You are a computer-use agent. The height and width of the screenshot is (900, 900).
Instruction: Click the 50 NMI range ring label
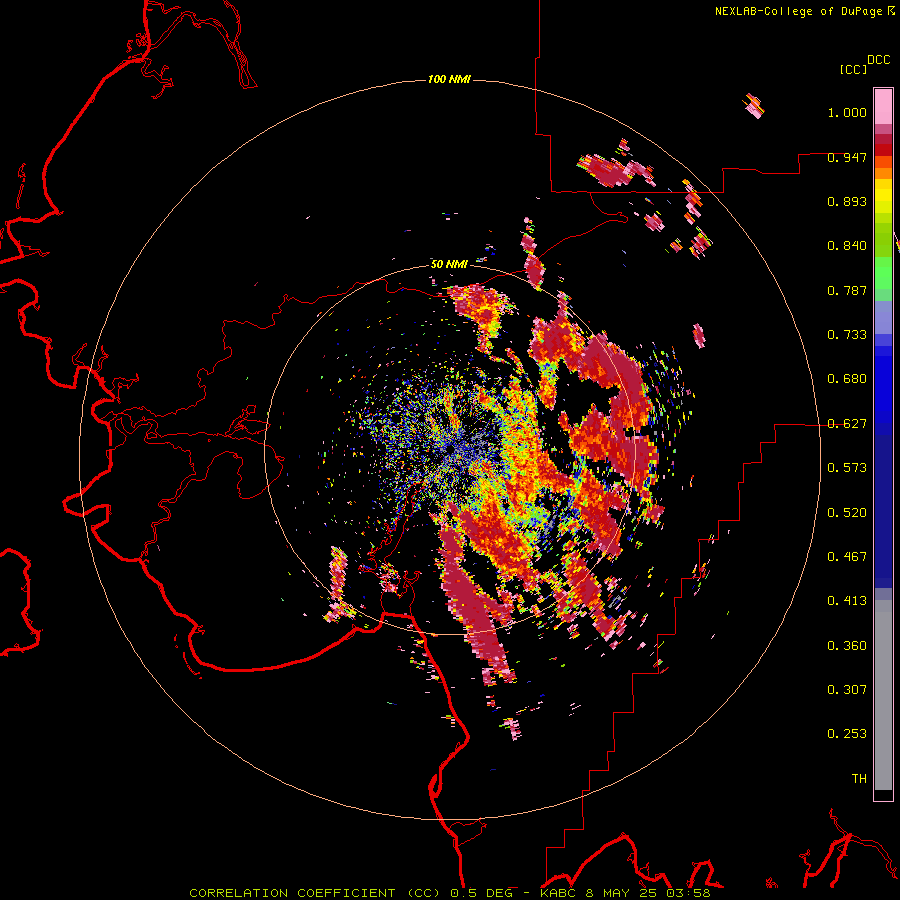(449, 264)
